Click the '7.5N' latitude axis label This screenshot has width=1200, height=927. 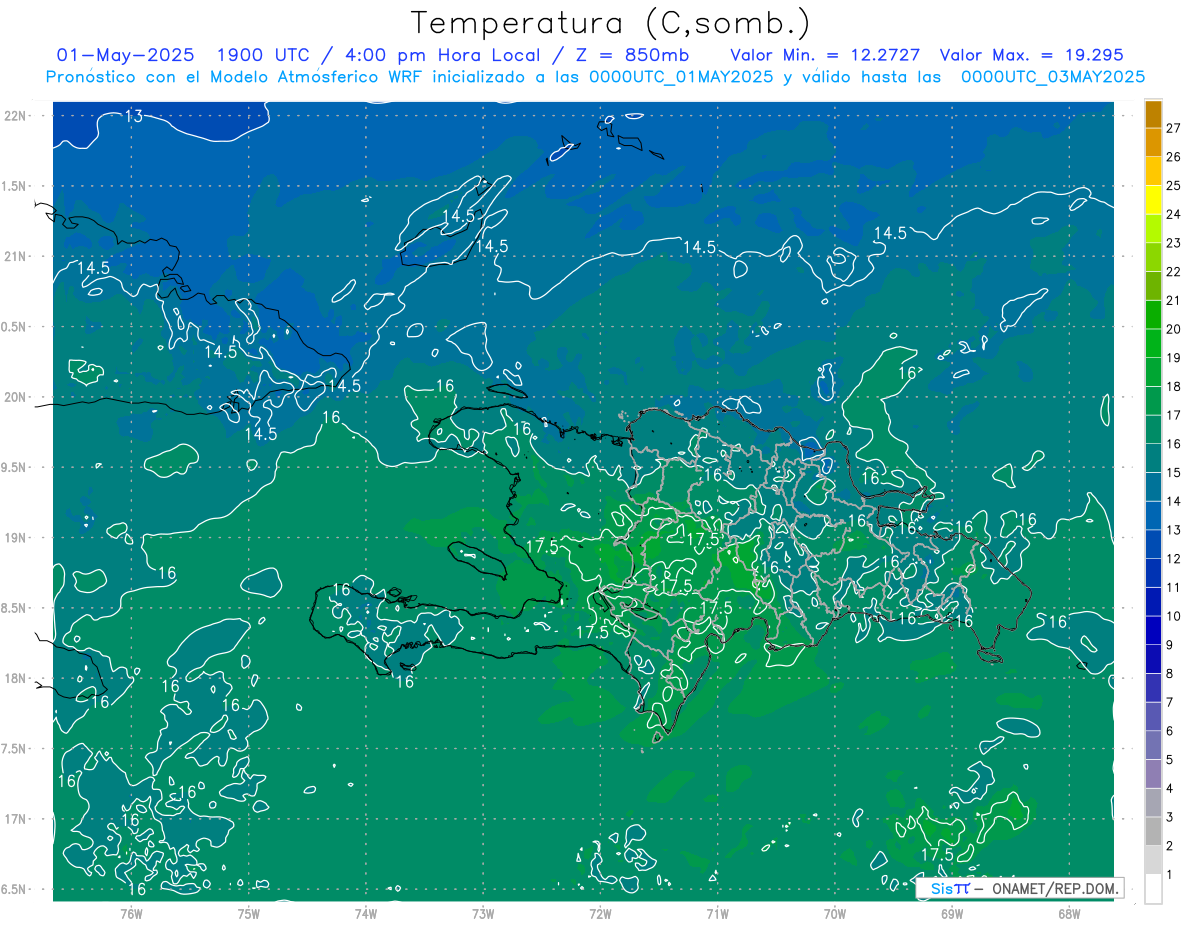click(x=15, y=749)
